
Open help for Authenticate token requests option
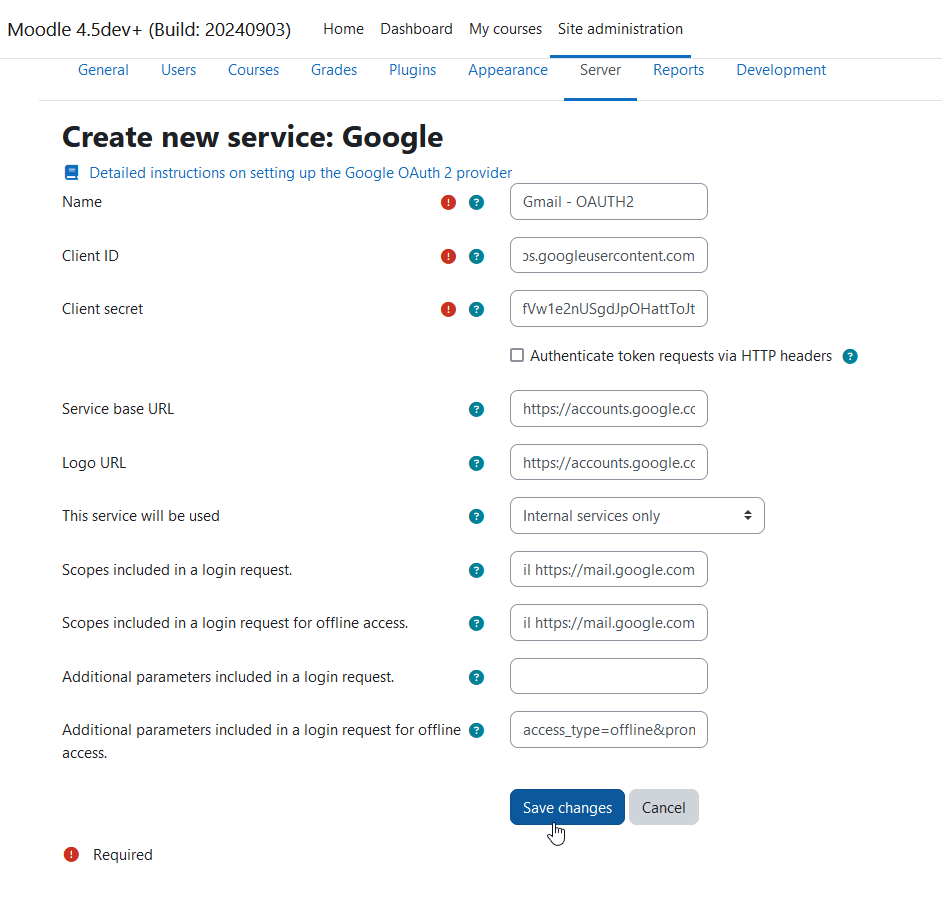tap(850, 356)
